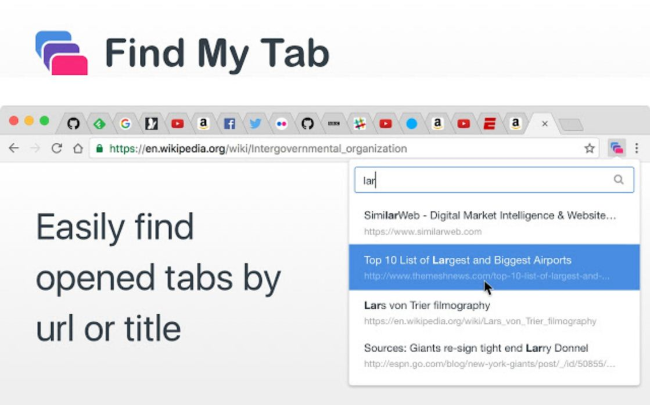The width and height of the screenshot is (650, 405).
Task: Open the Chrome three-dot menu
Action: (x=637, y=148)
